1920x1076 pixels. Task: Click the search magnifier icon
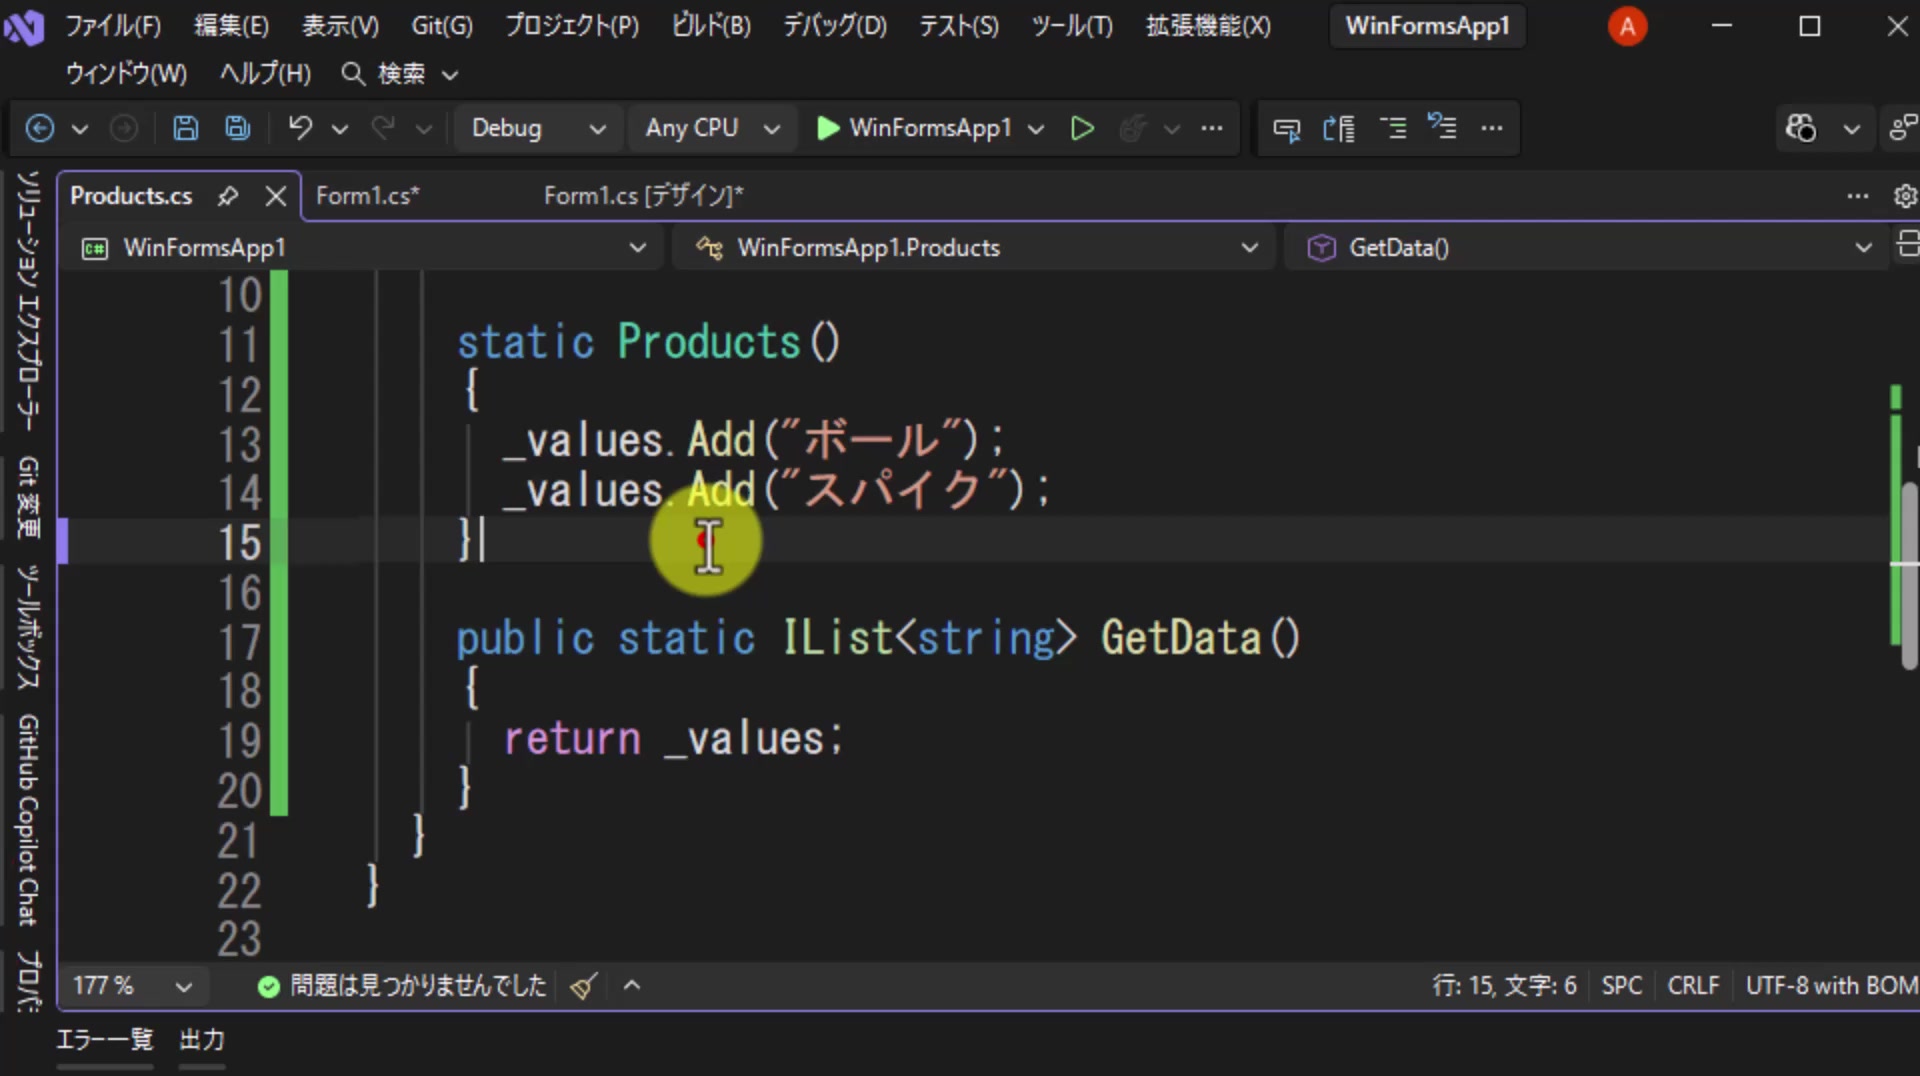352,73
